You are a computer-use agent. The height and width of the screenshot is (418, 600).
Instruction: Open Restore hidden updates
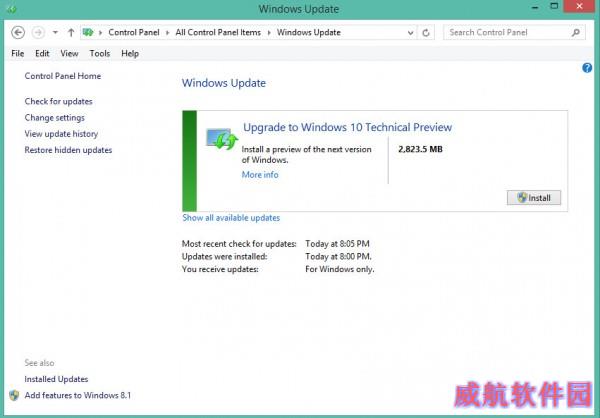click(x=68, y=150)
